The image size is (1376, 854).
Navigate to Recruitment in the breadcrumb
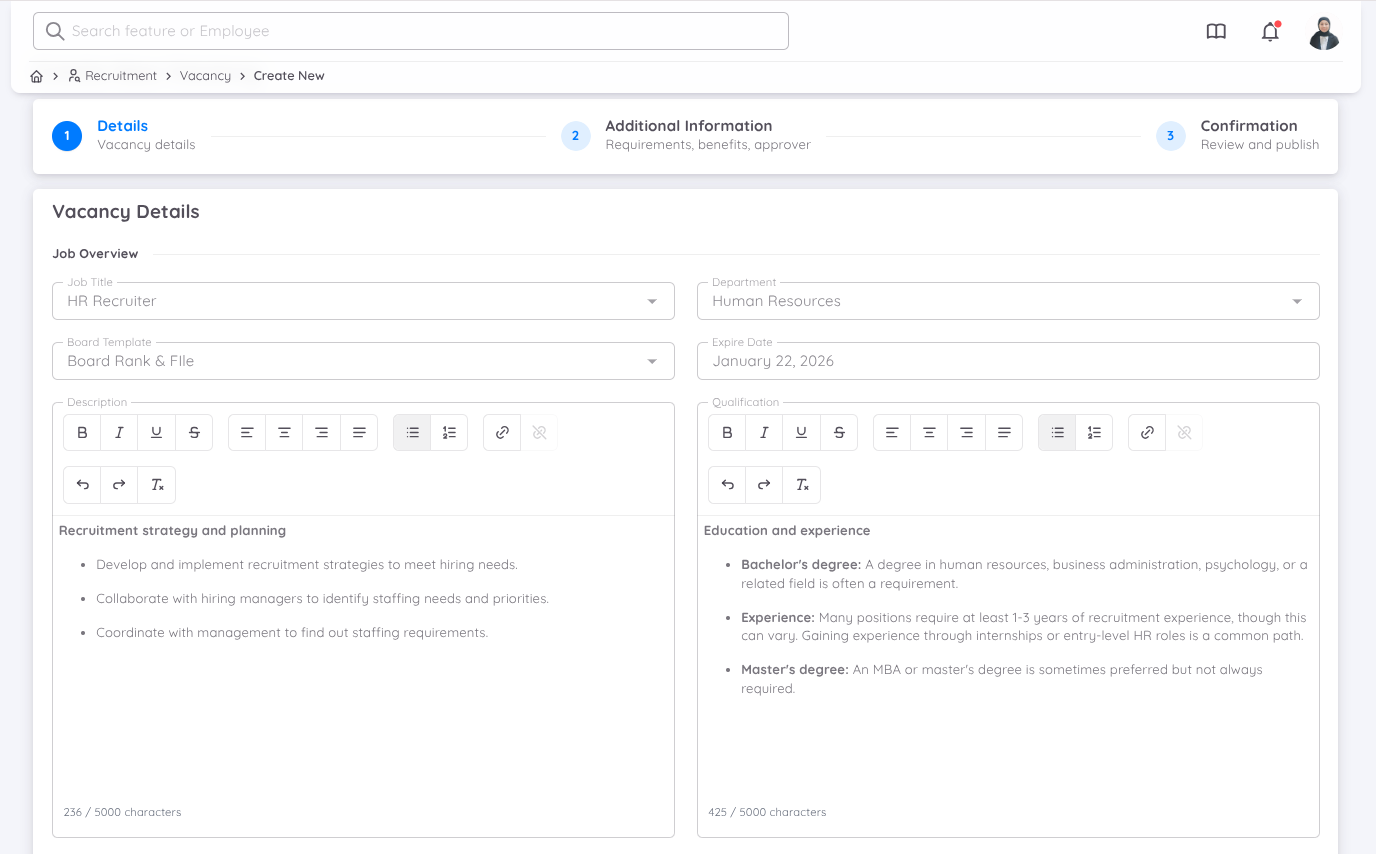120,76
